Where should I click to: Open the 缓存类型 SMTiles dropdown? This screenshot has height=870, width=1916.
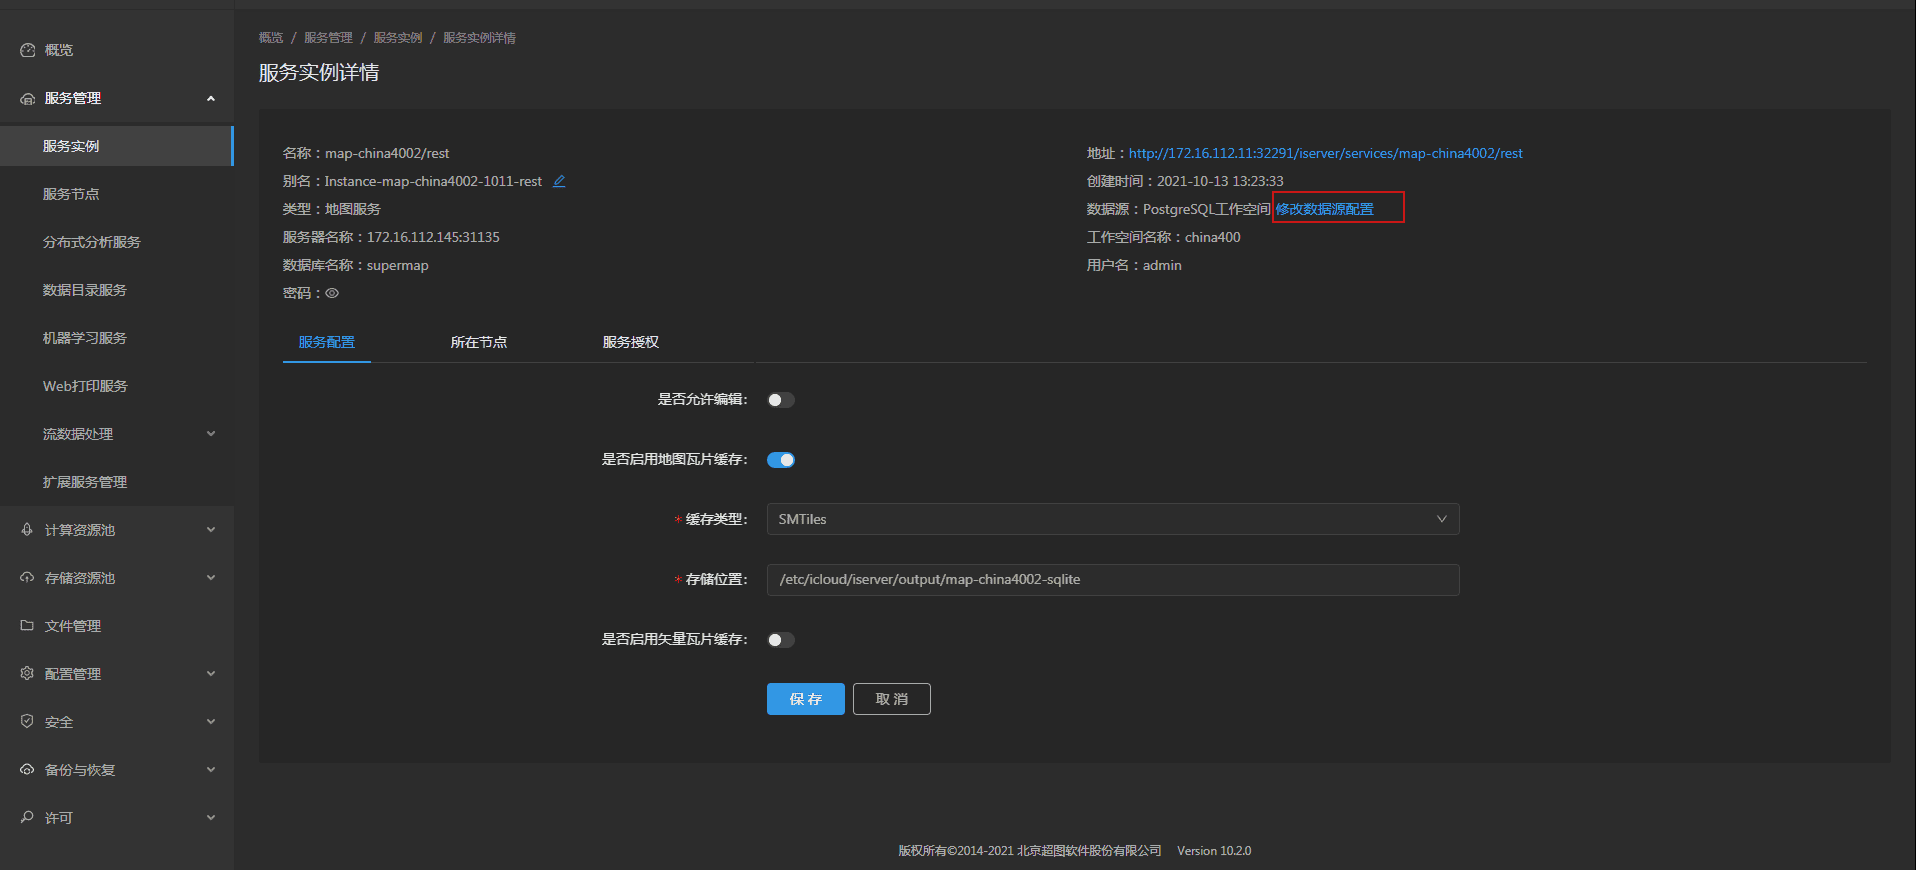(x=1113, y=519)
